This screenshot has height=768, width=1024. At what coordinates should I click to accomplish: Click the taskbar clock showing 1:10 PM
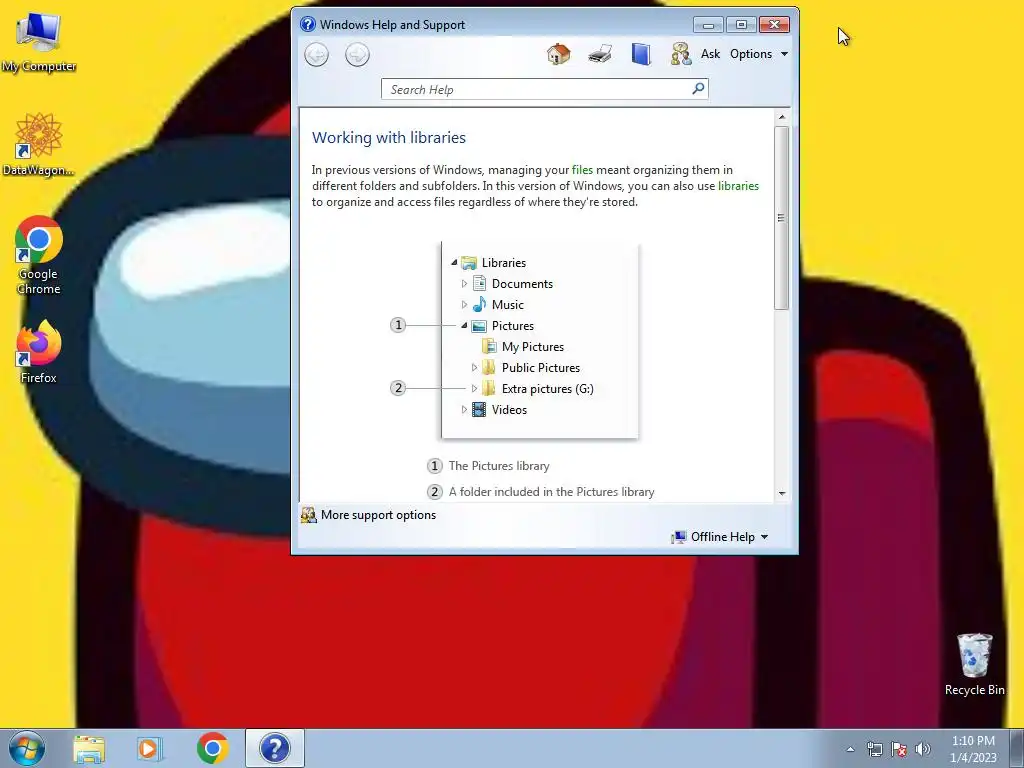pos(973,749)
